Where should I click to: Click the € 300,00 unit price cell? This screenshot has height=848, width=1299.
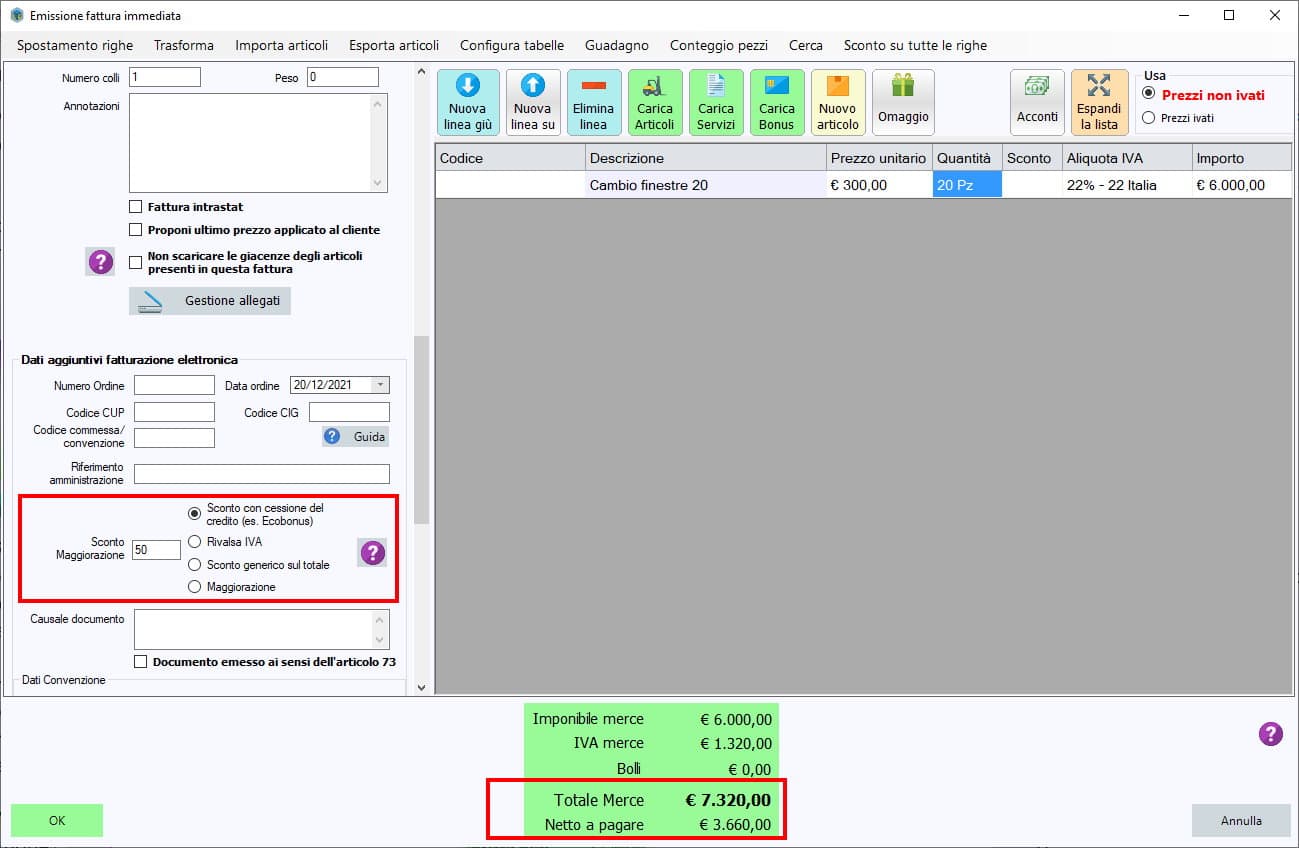[x=879, y=185]
